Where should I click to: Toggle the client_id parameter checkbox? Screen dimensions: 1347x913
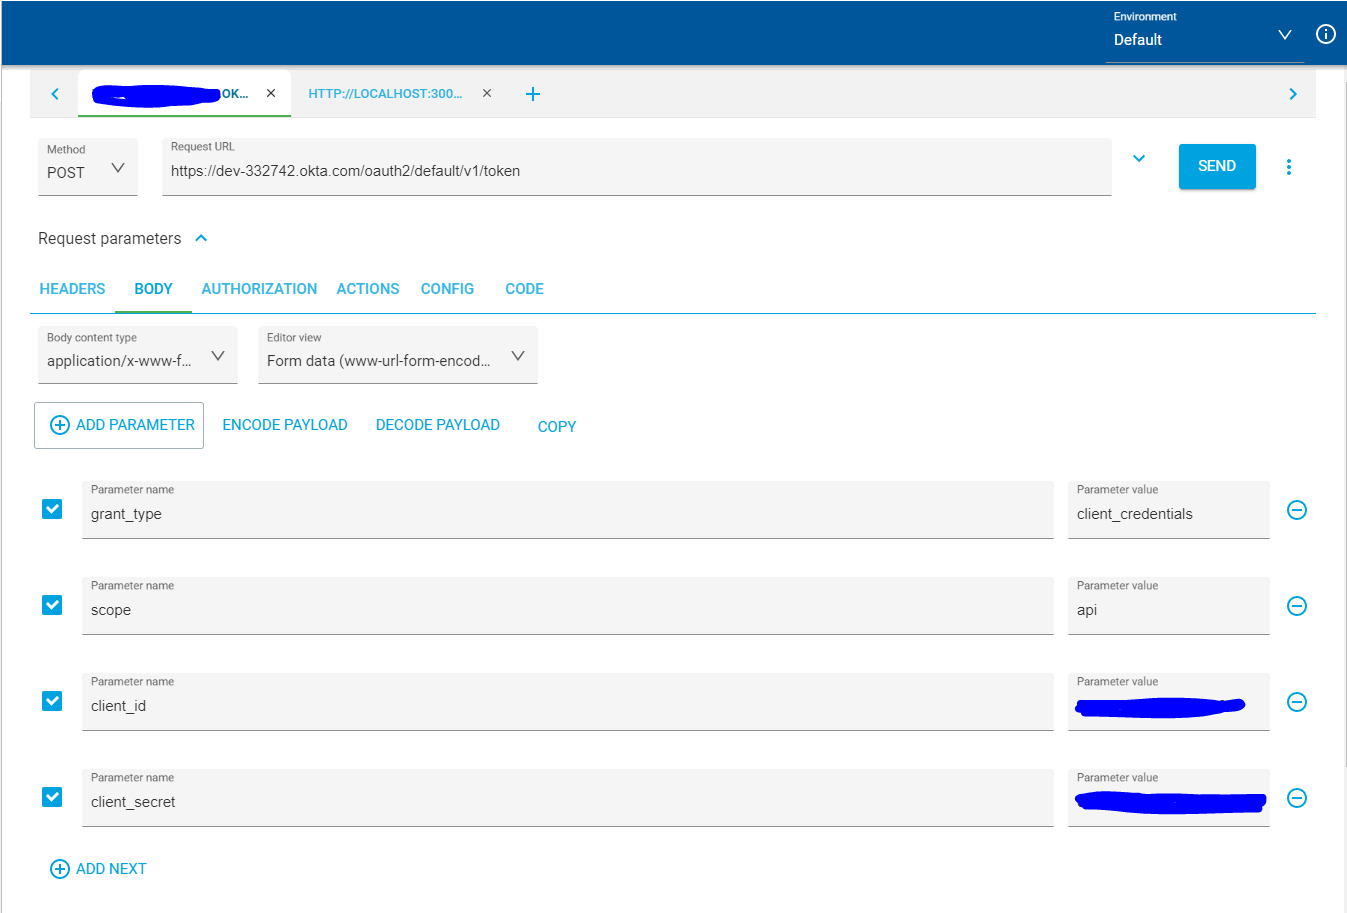coord(52,701)
